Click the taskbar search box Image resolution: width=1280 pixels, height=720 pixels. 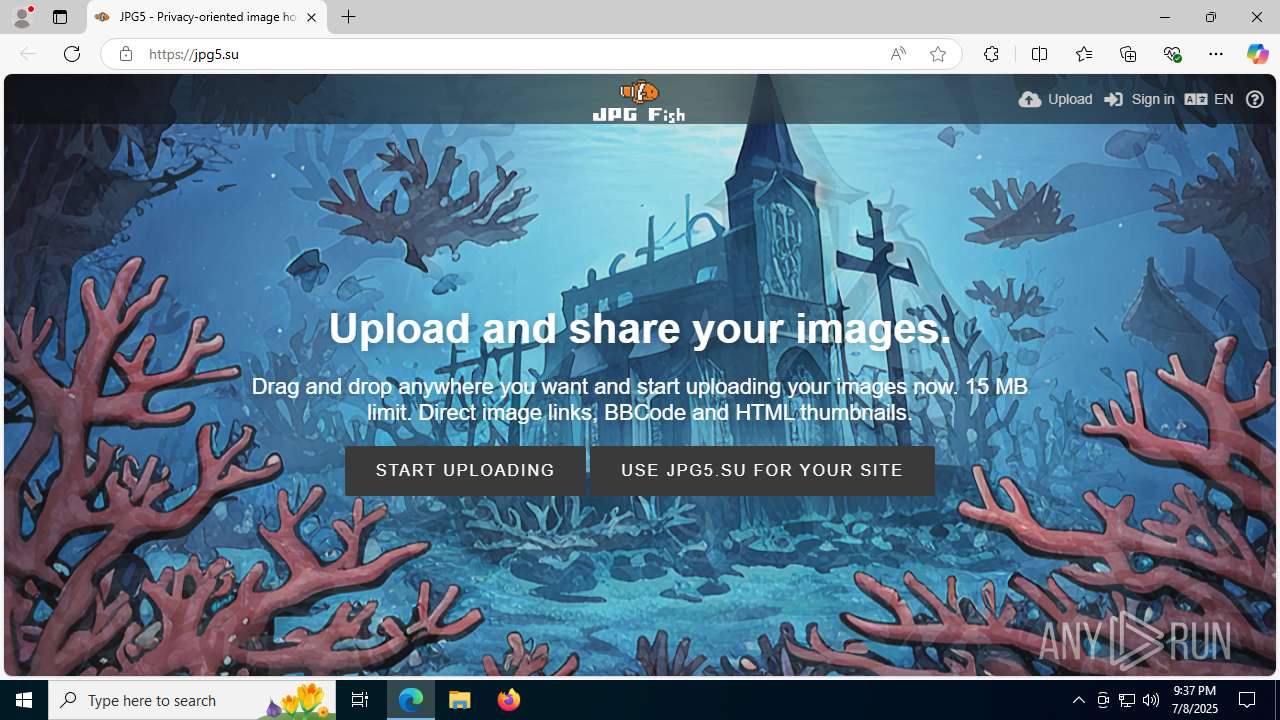point(192,700)
